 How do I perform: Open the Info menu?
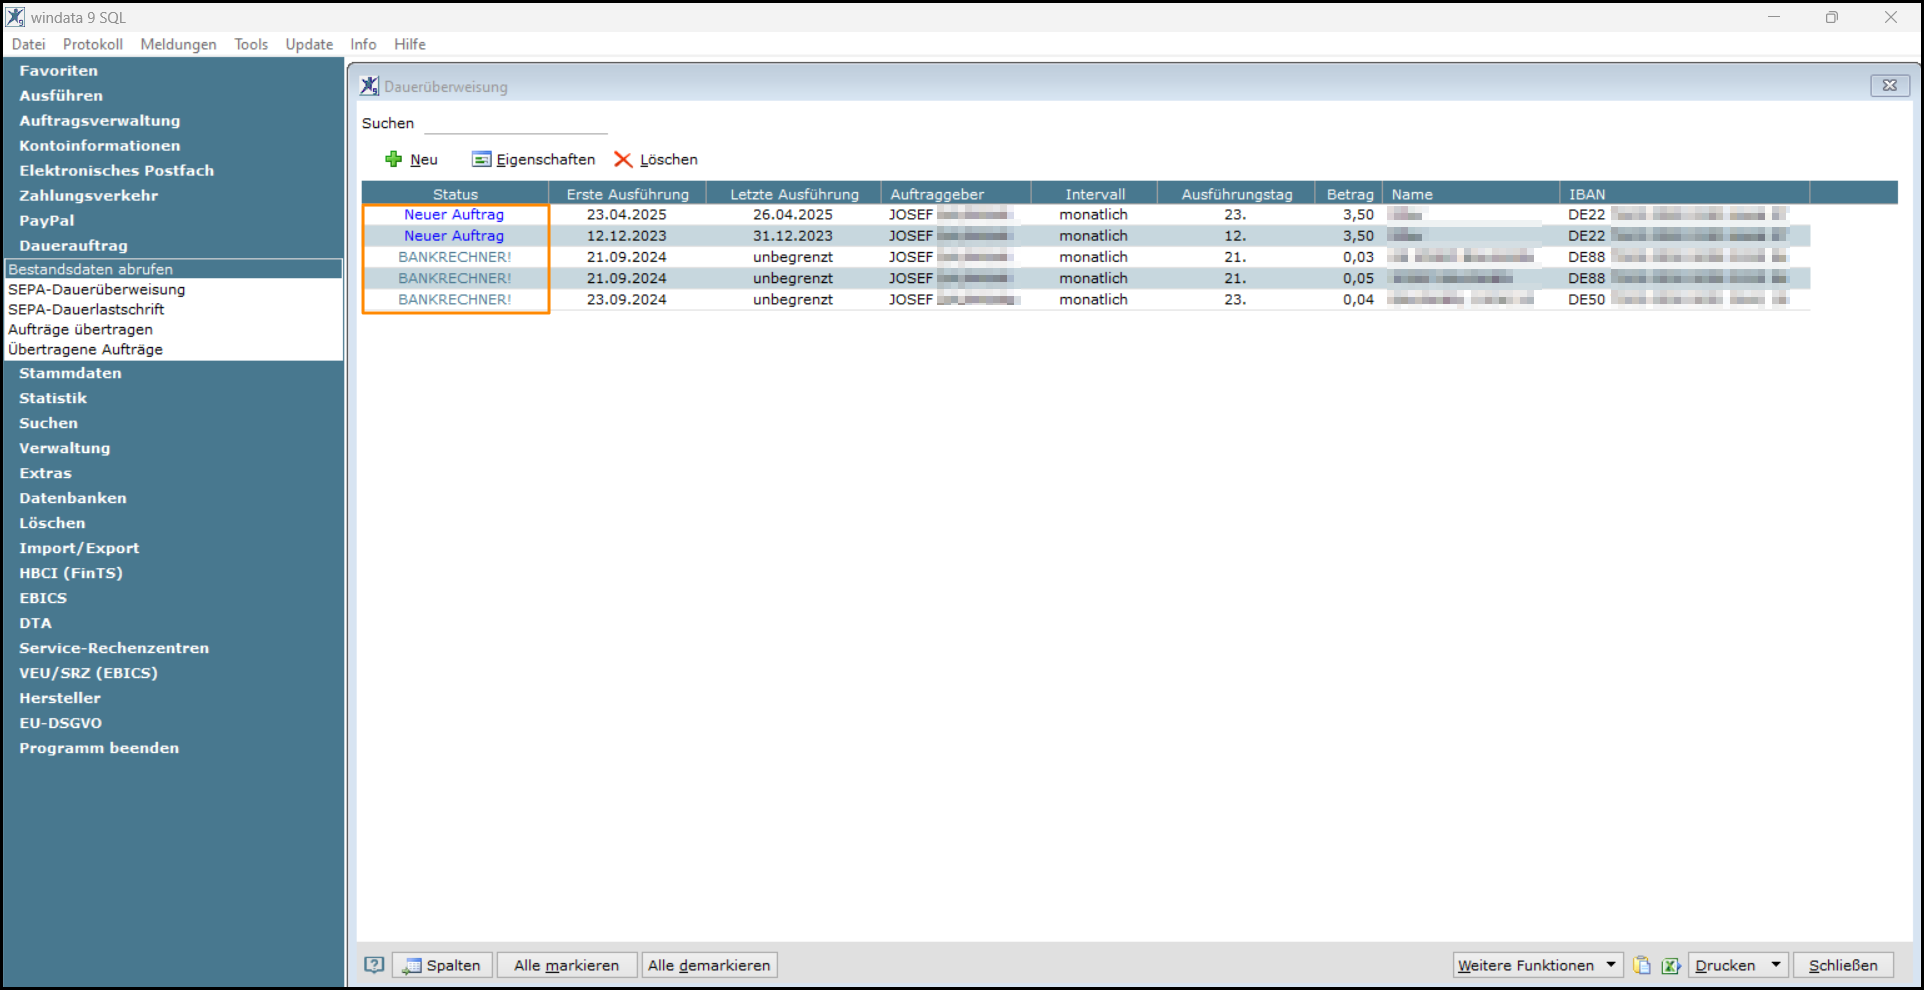[x=363, y=44]
